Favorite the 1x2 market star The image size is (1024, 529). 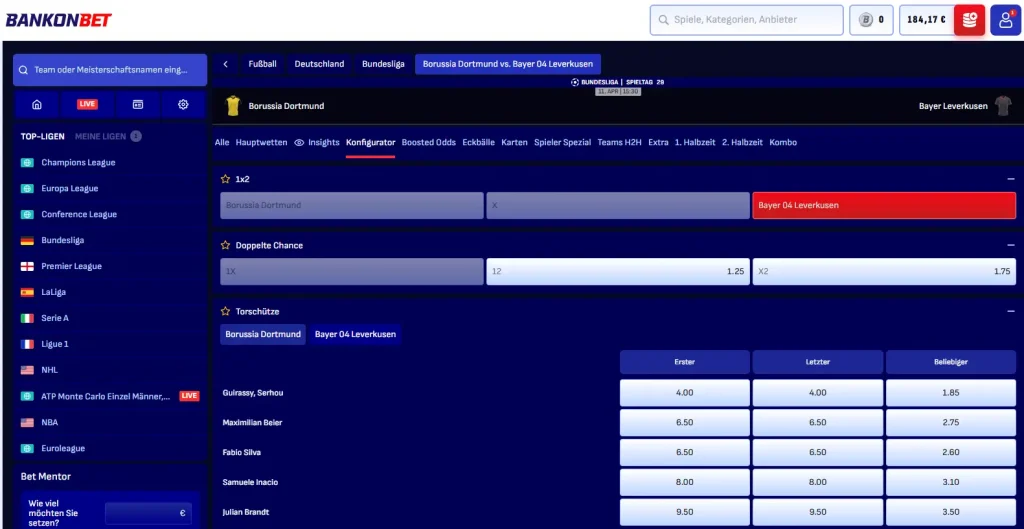[x=225, y=179]
